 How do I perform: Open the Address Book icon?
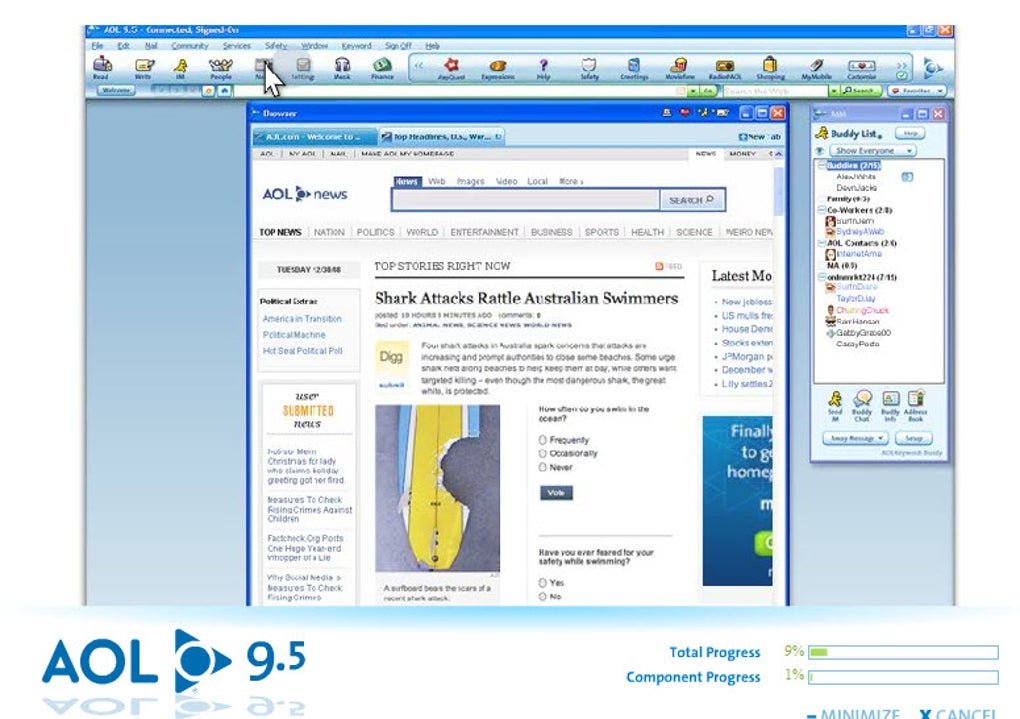pos(916,406)
